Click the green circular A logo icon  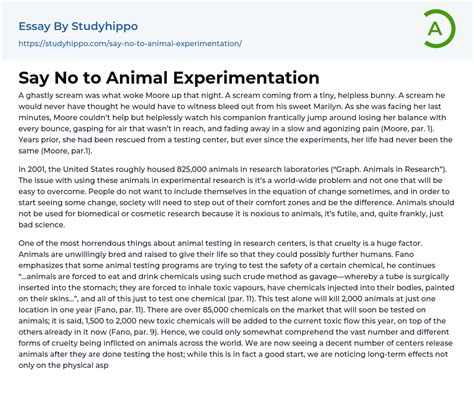(x=439, y=29)
